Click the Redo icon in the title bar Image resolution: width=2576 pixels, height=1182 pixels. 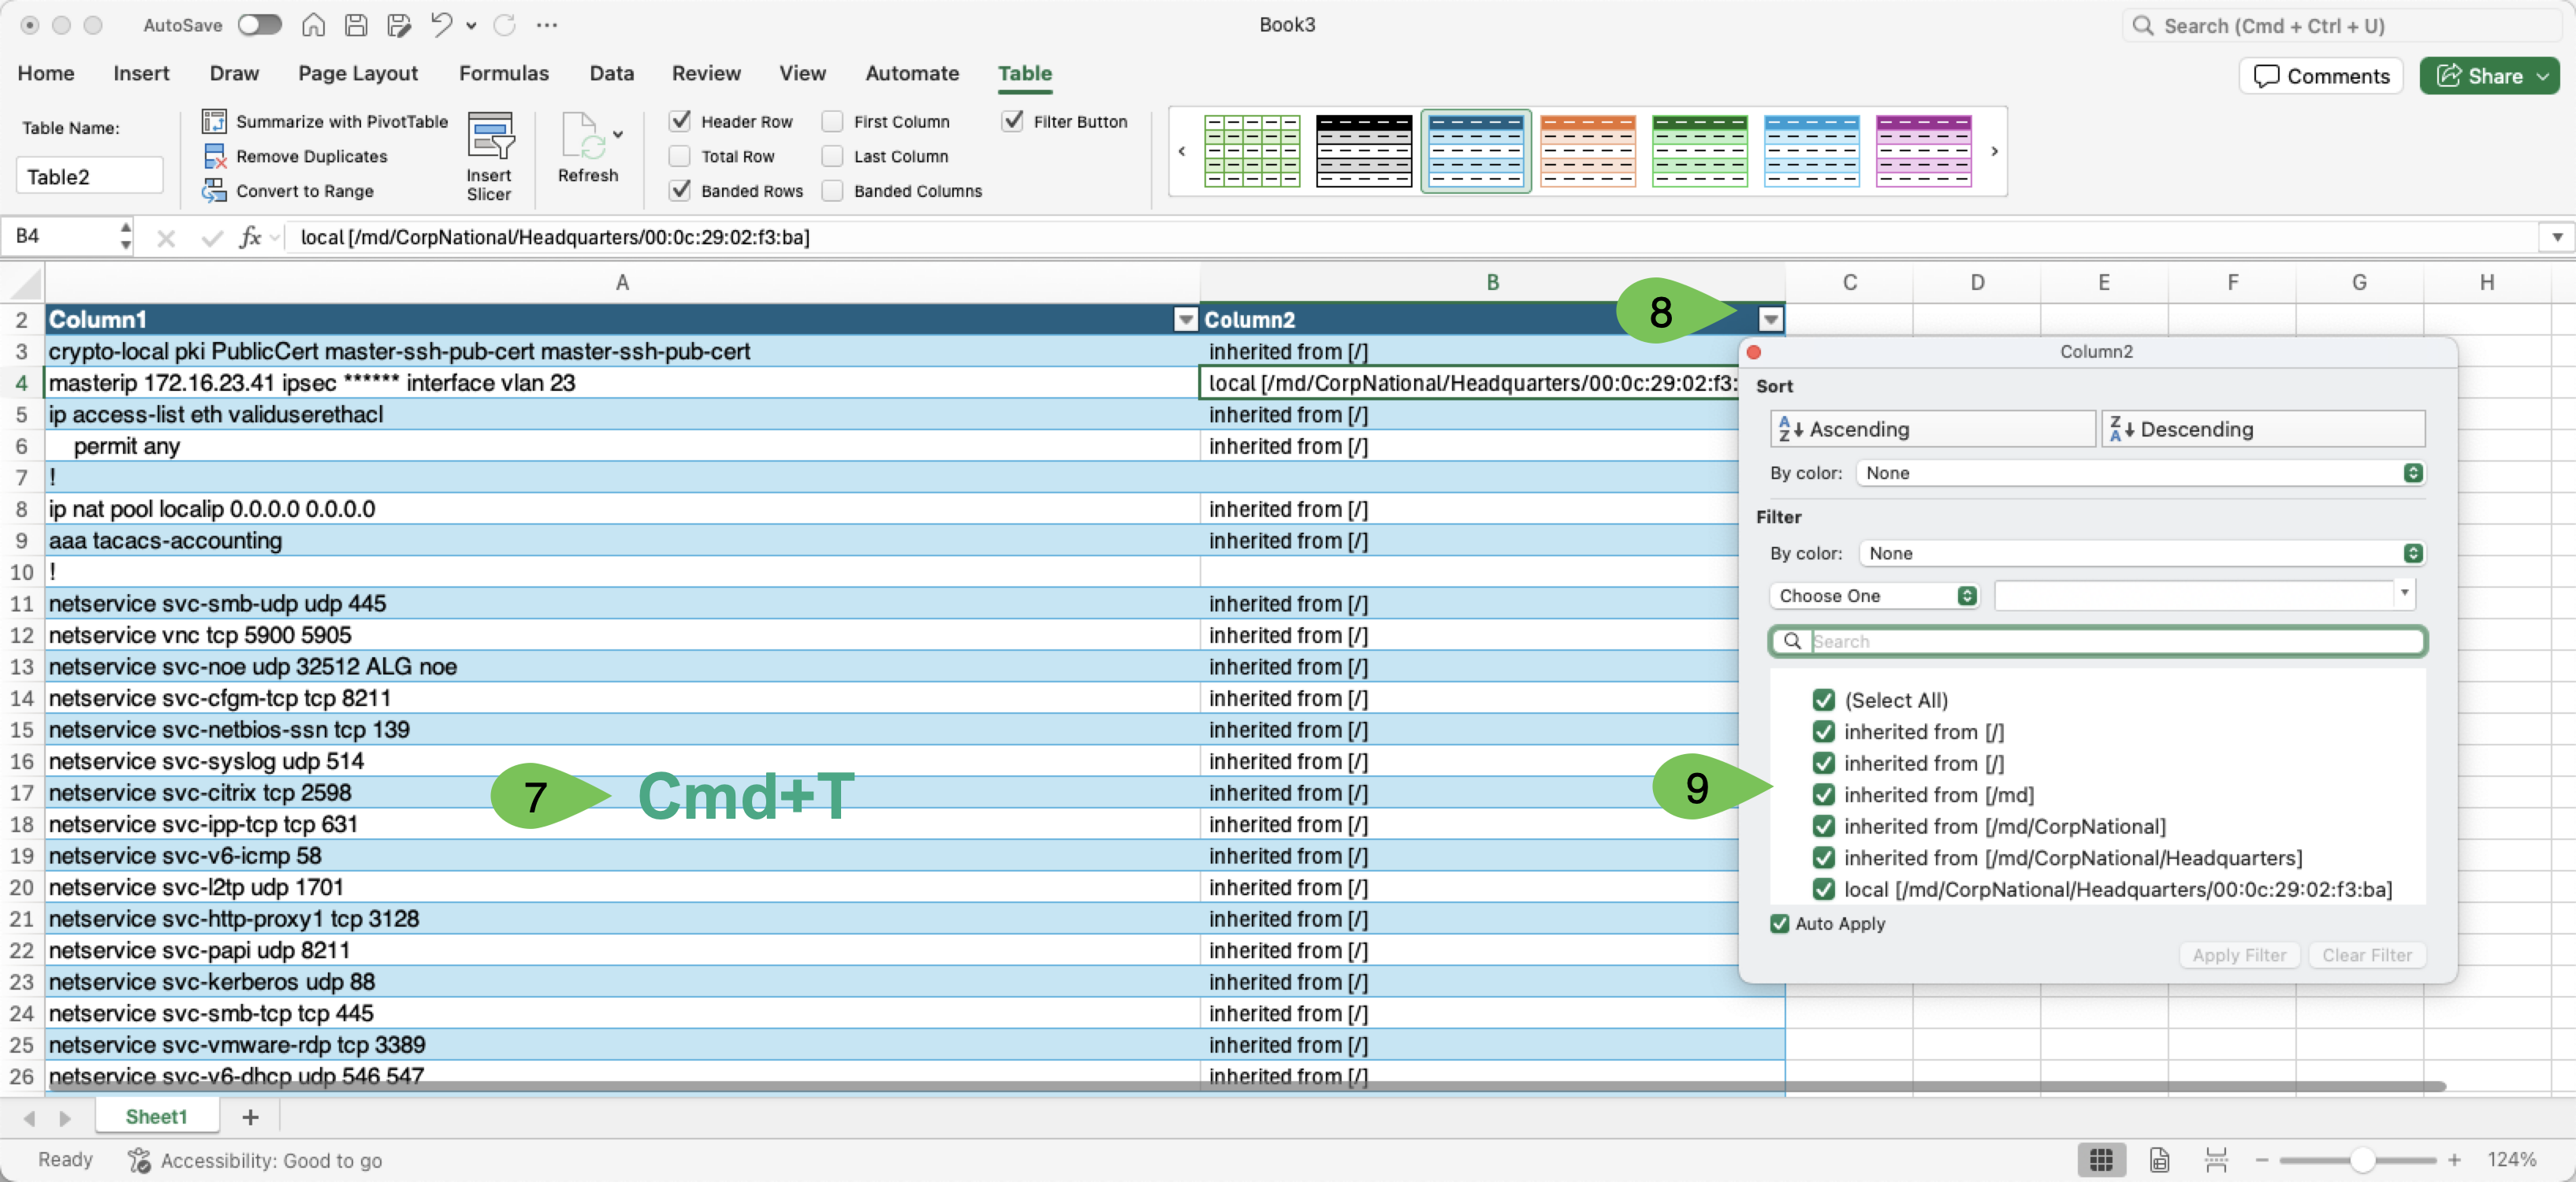pos(504,25)
